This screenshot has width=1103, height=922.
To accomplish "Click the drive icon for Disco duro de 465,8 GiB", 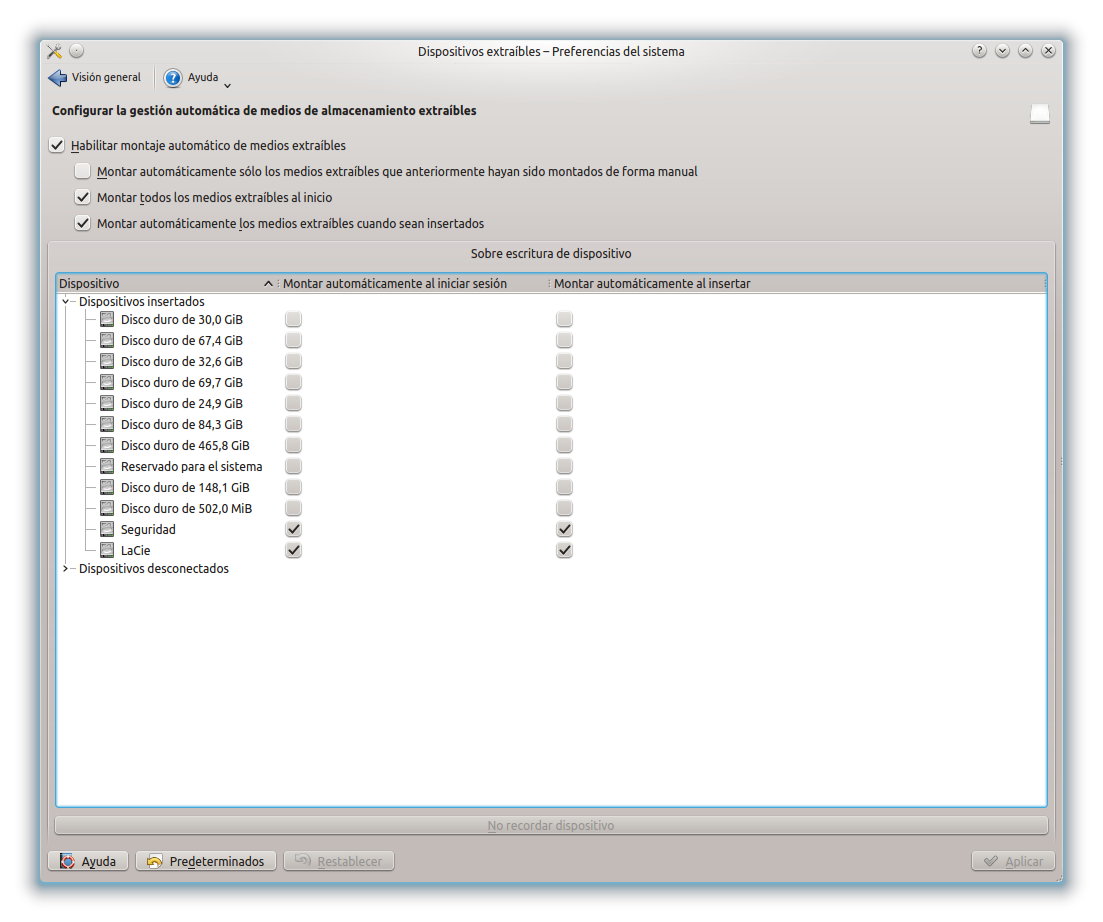I will (x=107, y=446).
